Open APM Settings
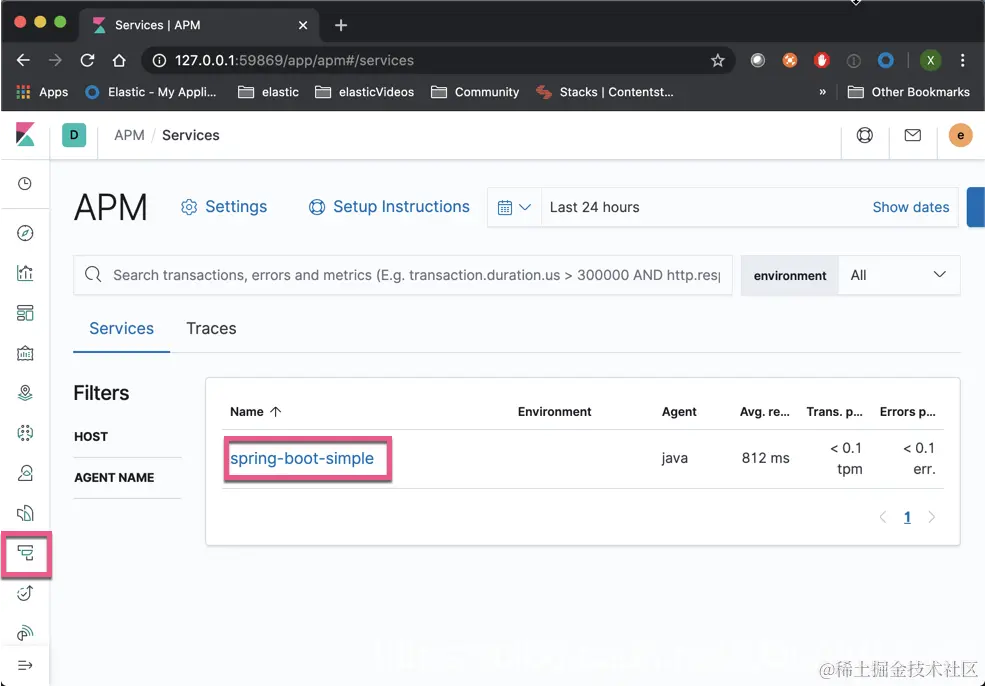 point(224,207)
